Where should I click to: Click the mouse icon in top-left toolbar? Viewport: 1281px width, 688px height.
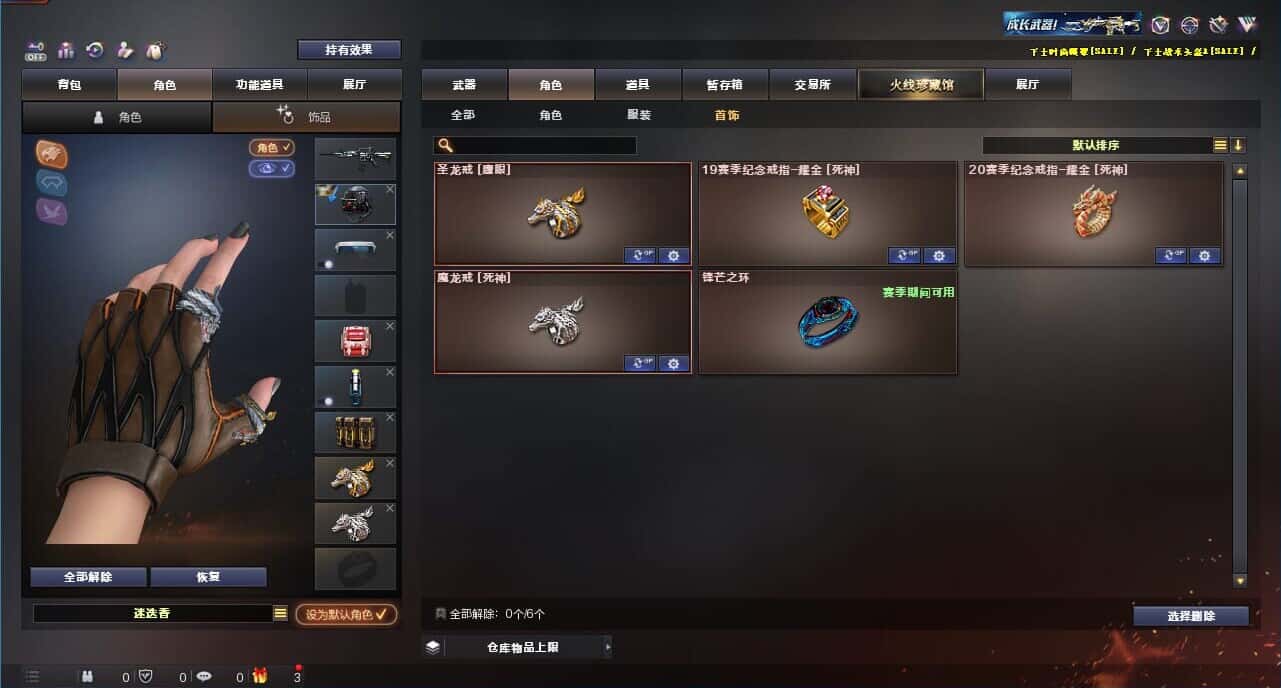[x=155, y=50]
